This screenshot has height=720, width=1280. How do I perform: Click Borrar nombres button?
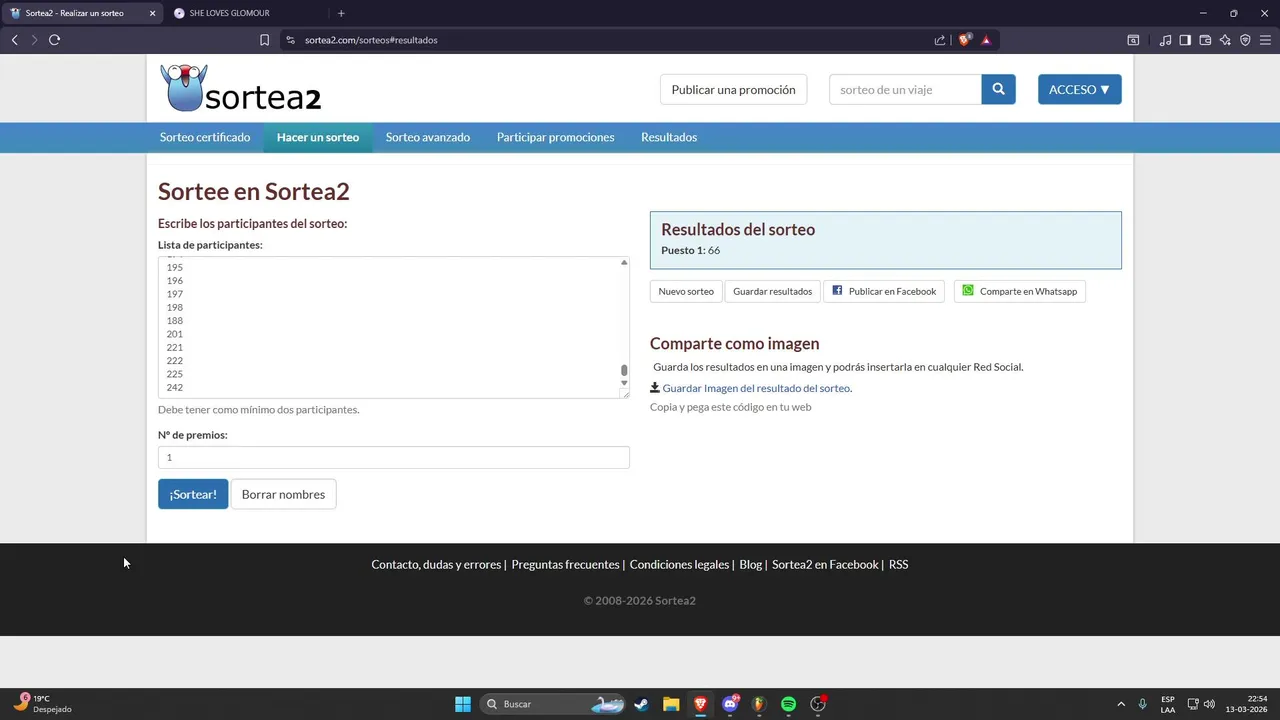[x=283, y=494]
